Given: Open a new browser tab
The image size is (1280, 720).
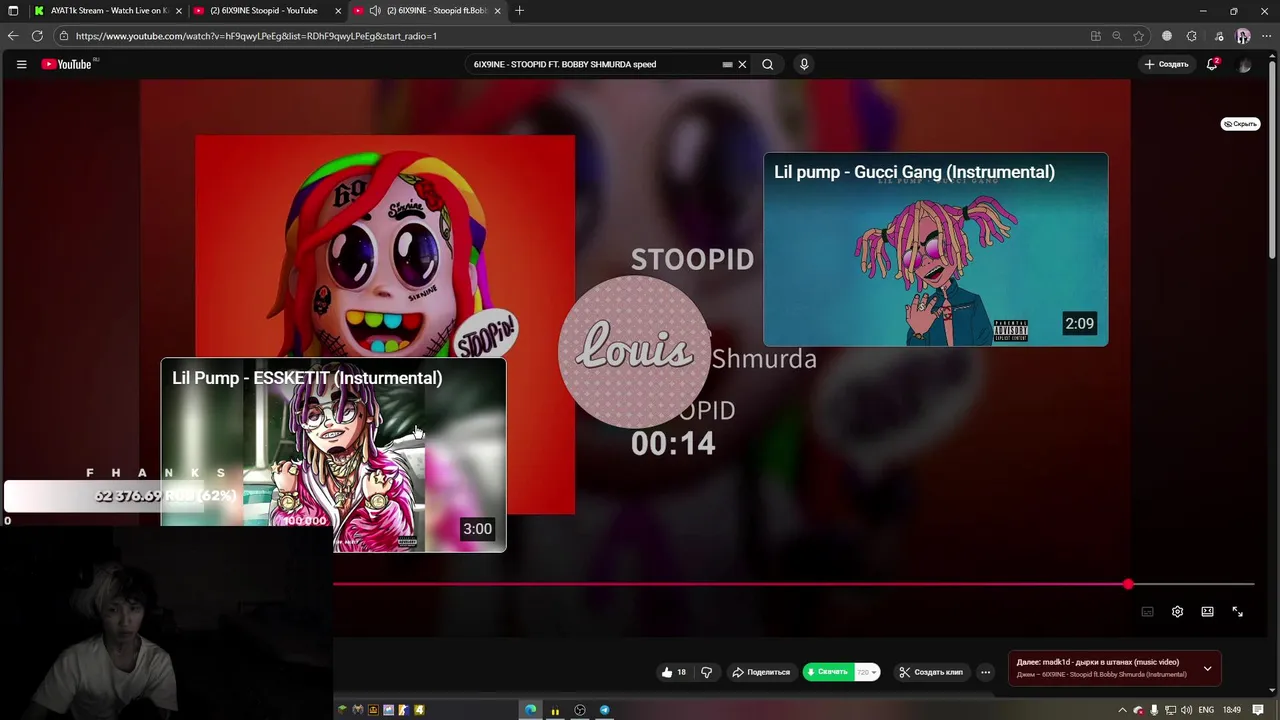Looking at the screenshot, I should [x=519, y=11].
